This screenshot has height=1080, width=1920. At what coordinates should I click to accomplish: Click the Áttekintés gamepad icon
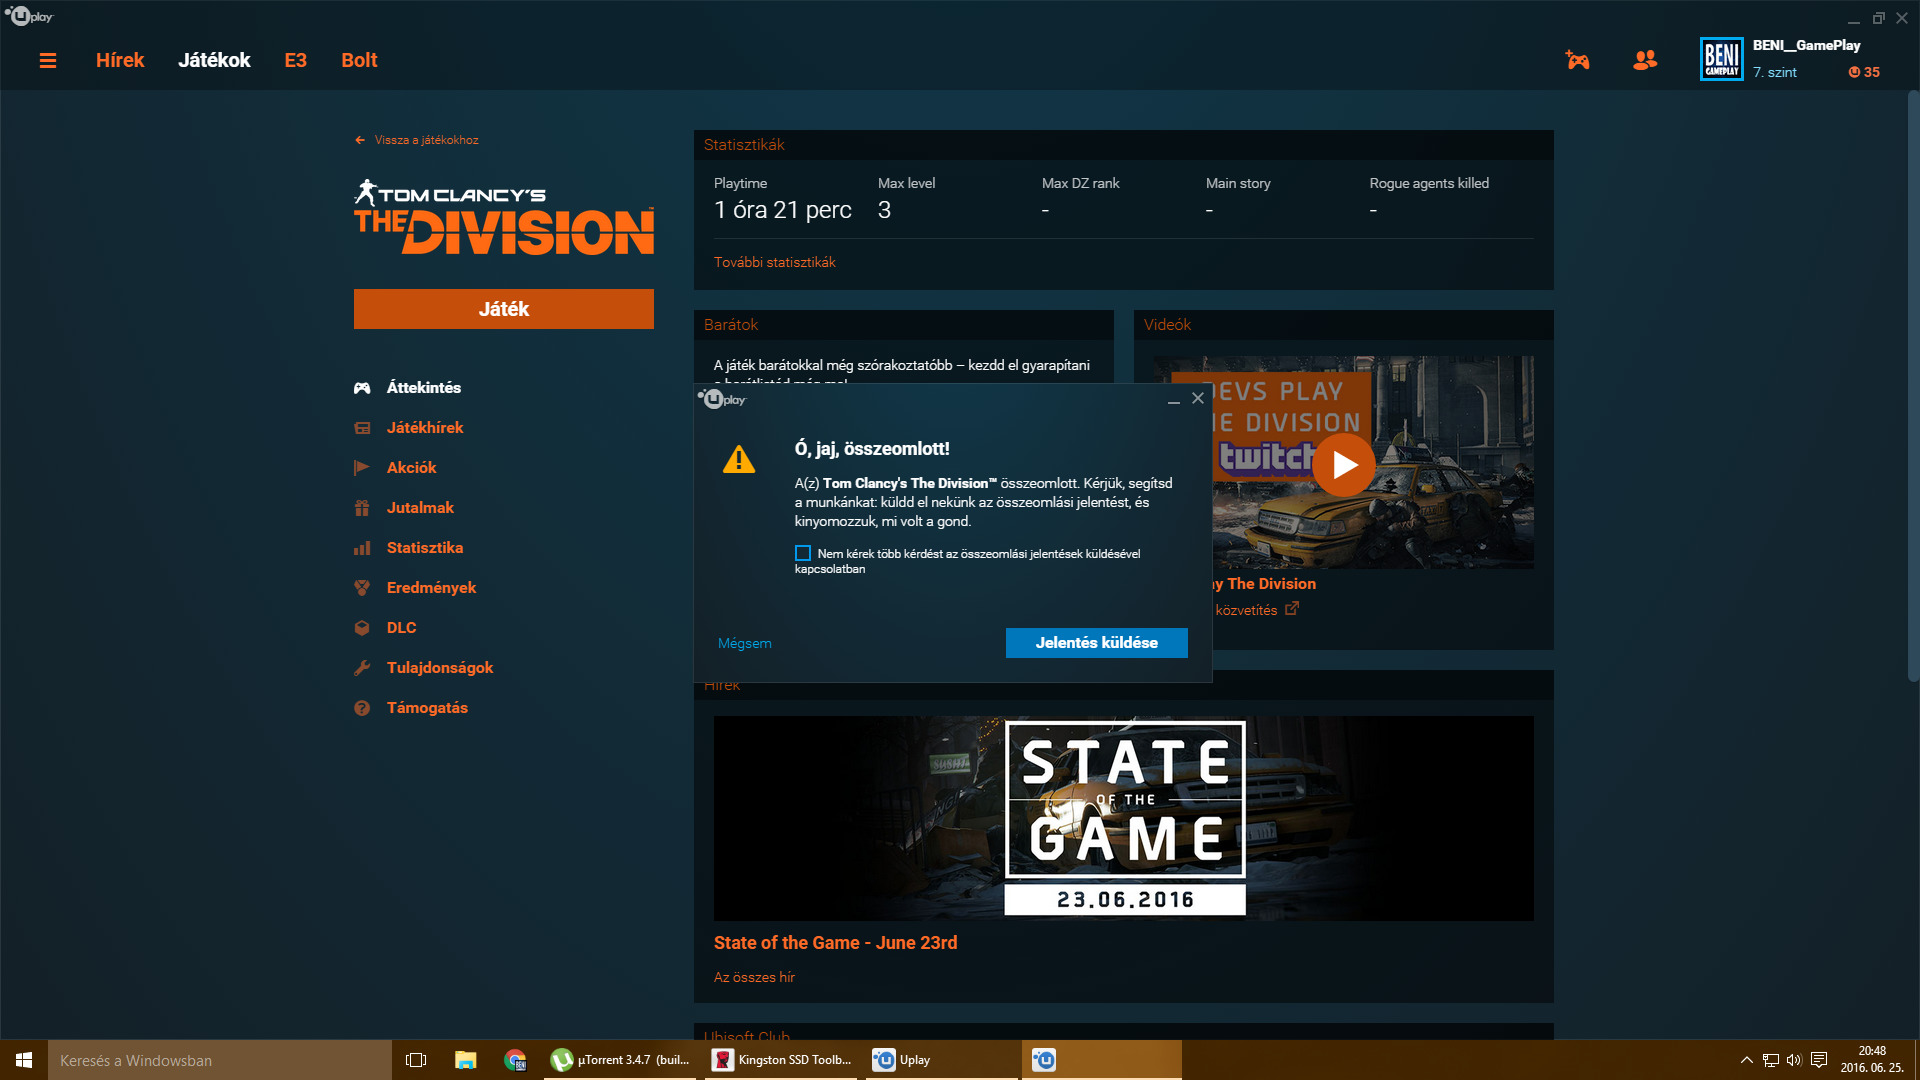pyautogui.click(x=362, y=388)
